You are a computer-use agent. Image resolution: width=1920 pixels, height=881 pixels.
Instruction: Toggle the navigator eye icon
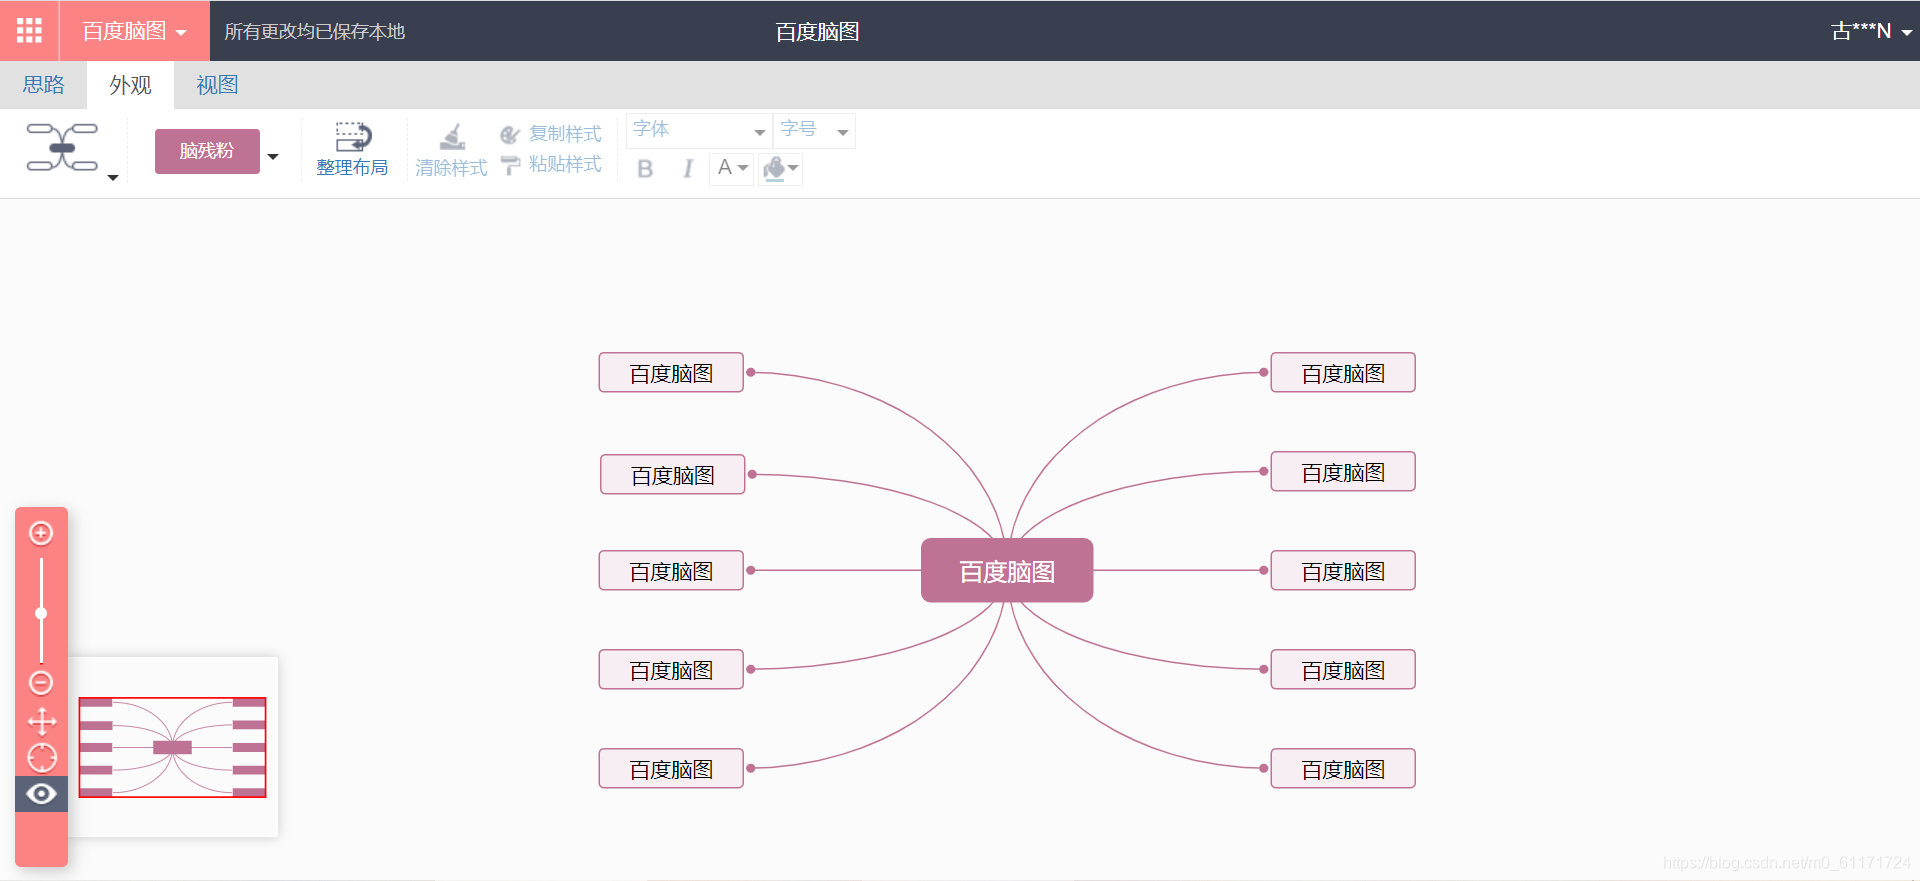click(x=41, y=794)
